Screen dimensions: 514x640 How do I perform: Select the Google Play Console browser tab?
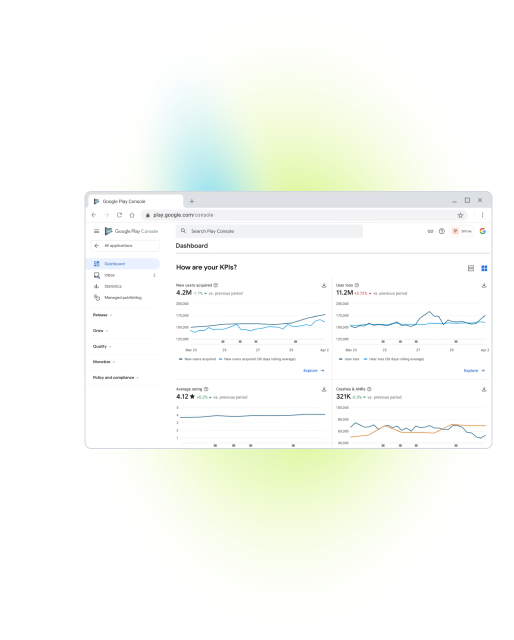click(x=135, y=201)
